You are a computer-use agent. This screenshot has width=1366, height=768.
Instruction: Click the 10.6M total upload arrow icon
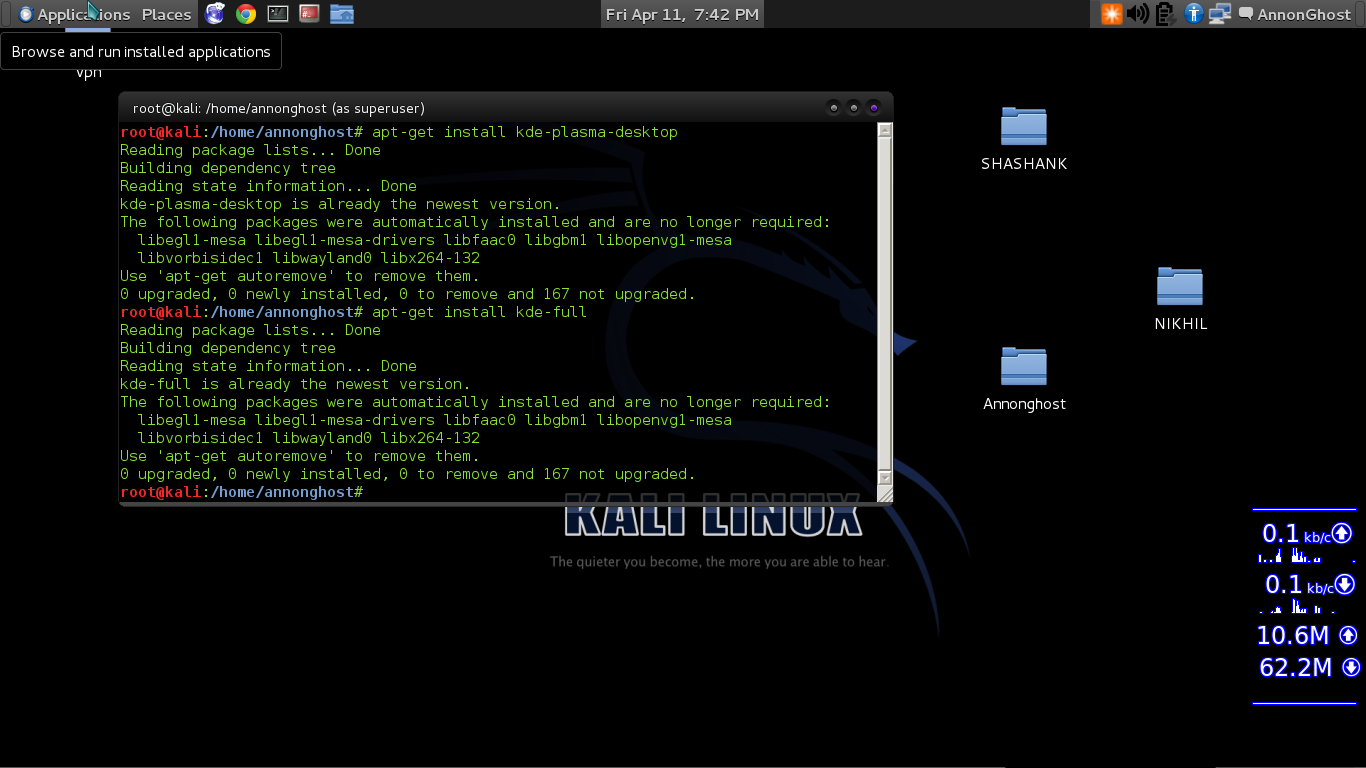pyautogui.click(x=1348, y=635)
